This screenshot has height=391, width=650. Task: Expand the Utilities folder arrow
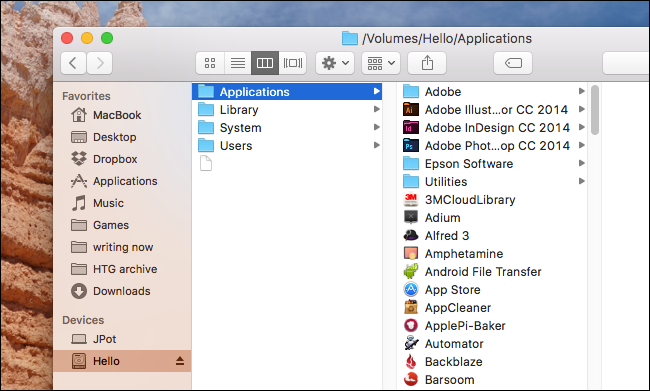coord(582,181)
